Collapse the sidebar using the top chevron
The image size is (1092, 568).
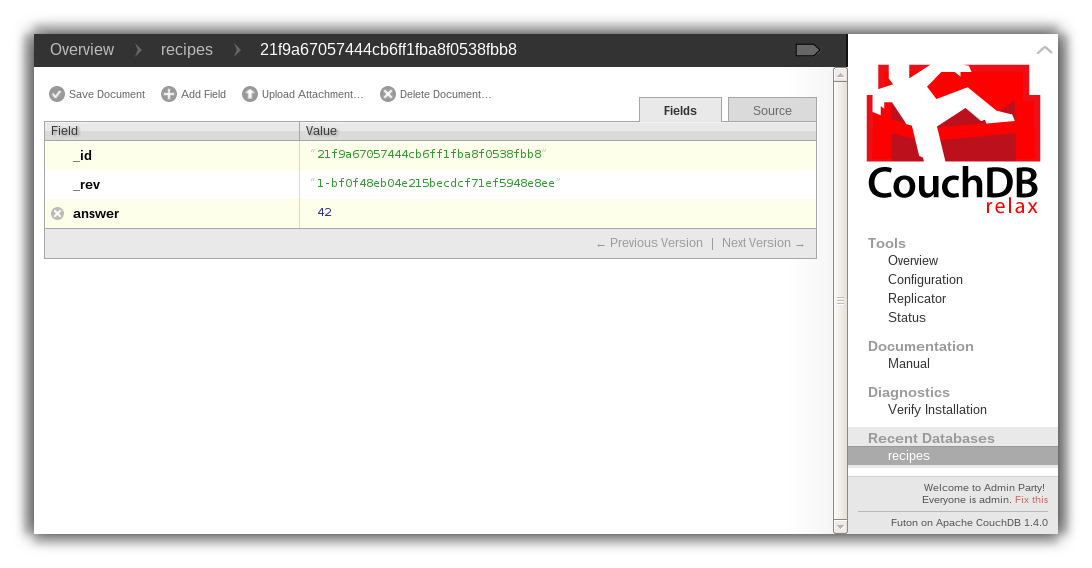click(x=1044, y=50)
